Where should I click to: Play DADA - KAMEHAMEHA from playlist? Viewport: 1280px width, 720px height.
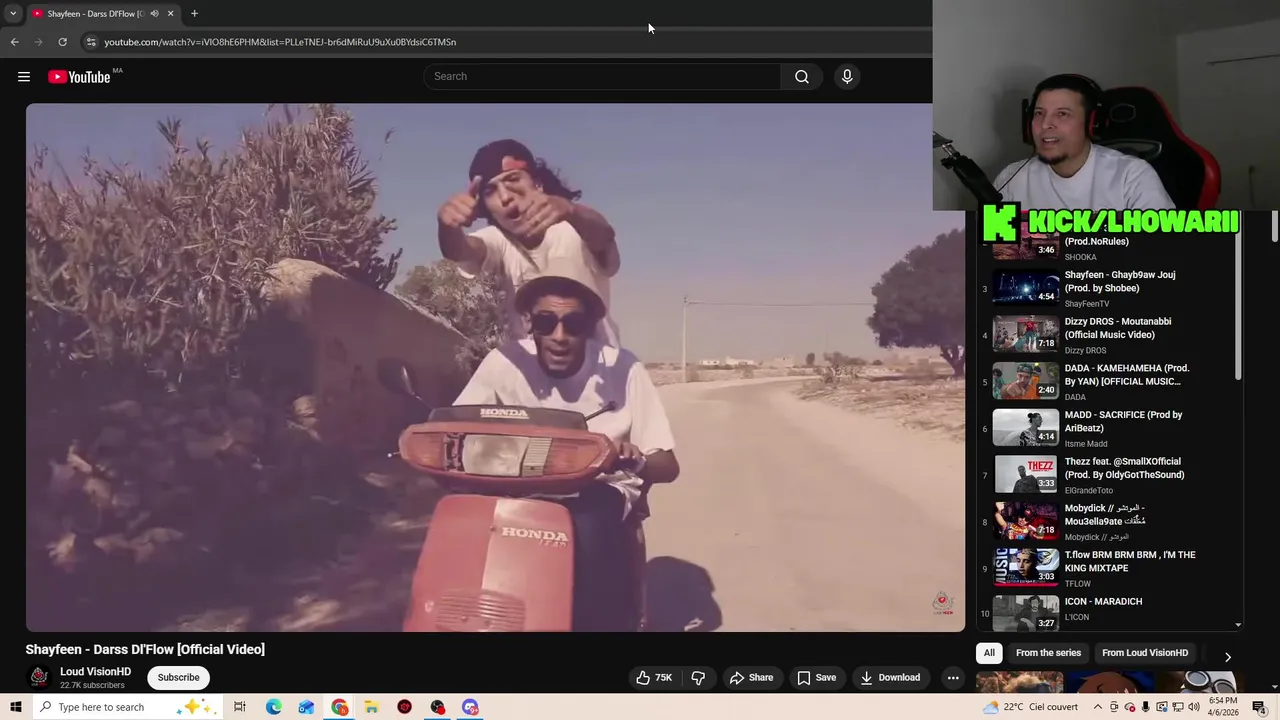[1108, 381]
